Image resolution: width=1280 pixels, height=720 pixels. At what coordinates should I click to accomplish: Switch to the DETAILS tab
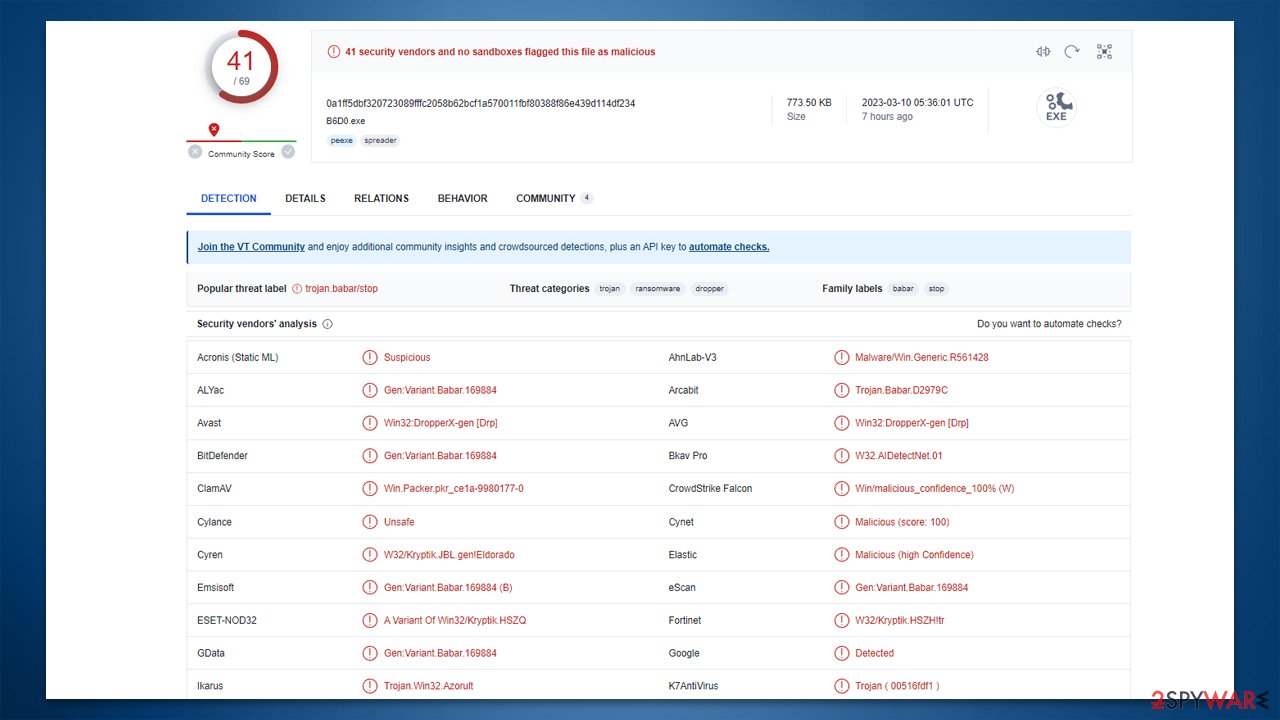305,199
